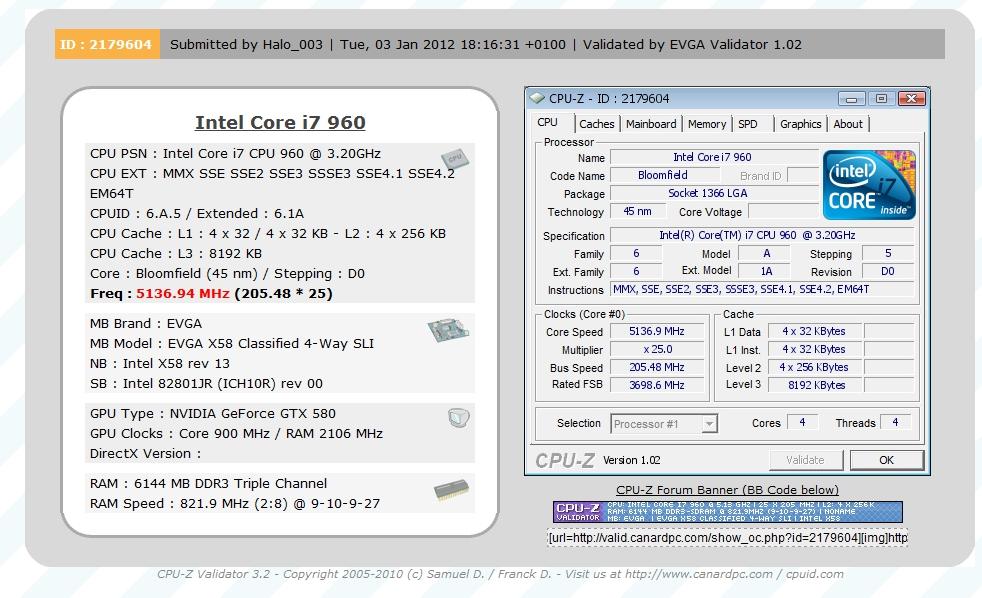Click the CPU-Z title bar app icon
This screenshot has width=982, height=598.
point(537,98)
